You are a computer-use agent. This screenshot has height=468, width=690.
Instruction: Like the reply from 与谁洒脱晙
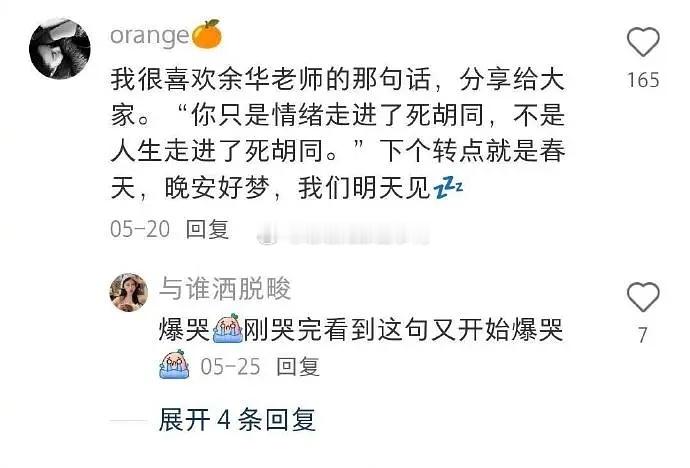(643, 297)
